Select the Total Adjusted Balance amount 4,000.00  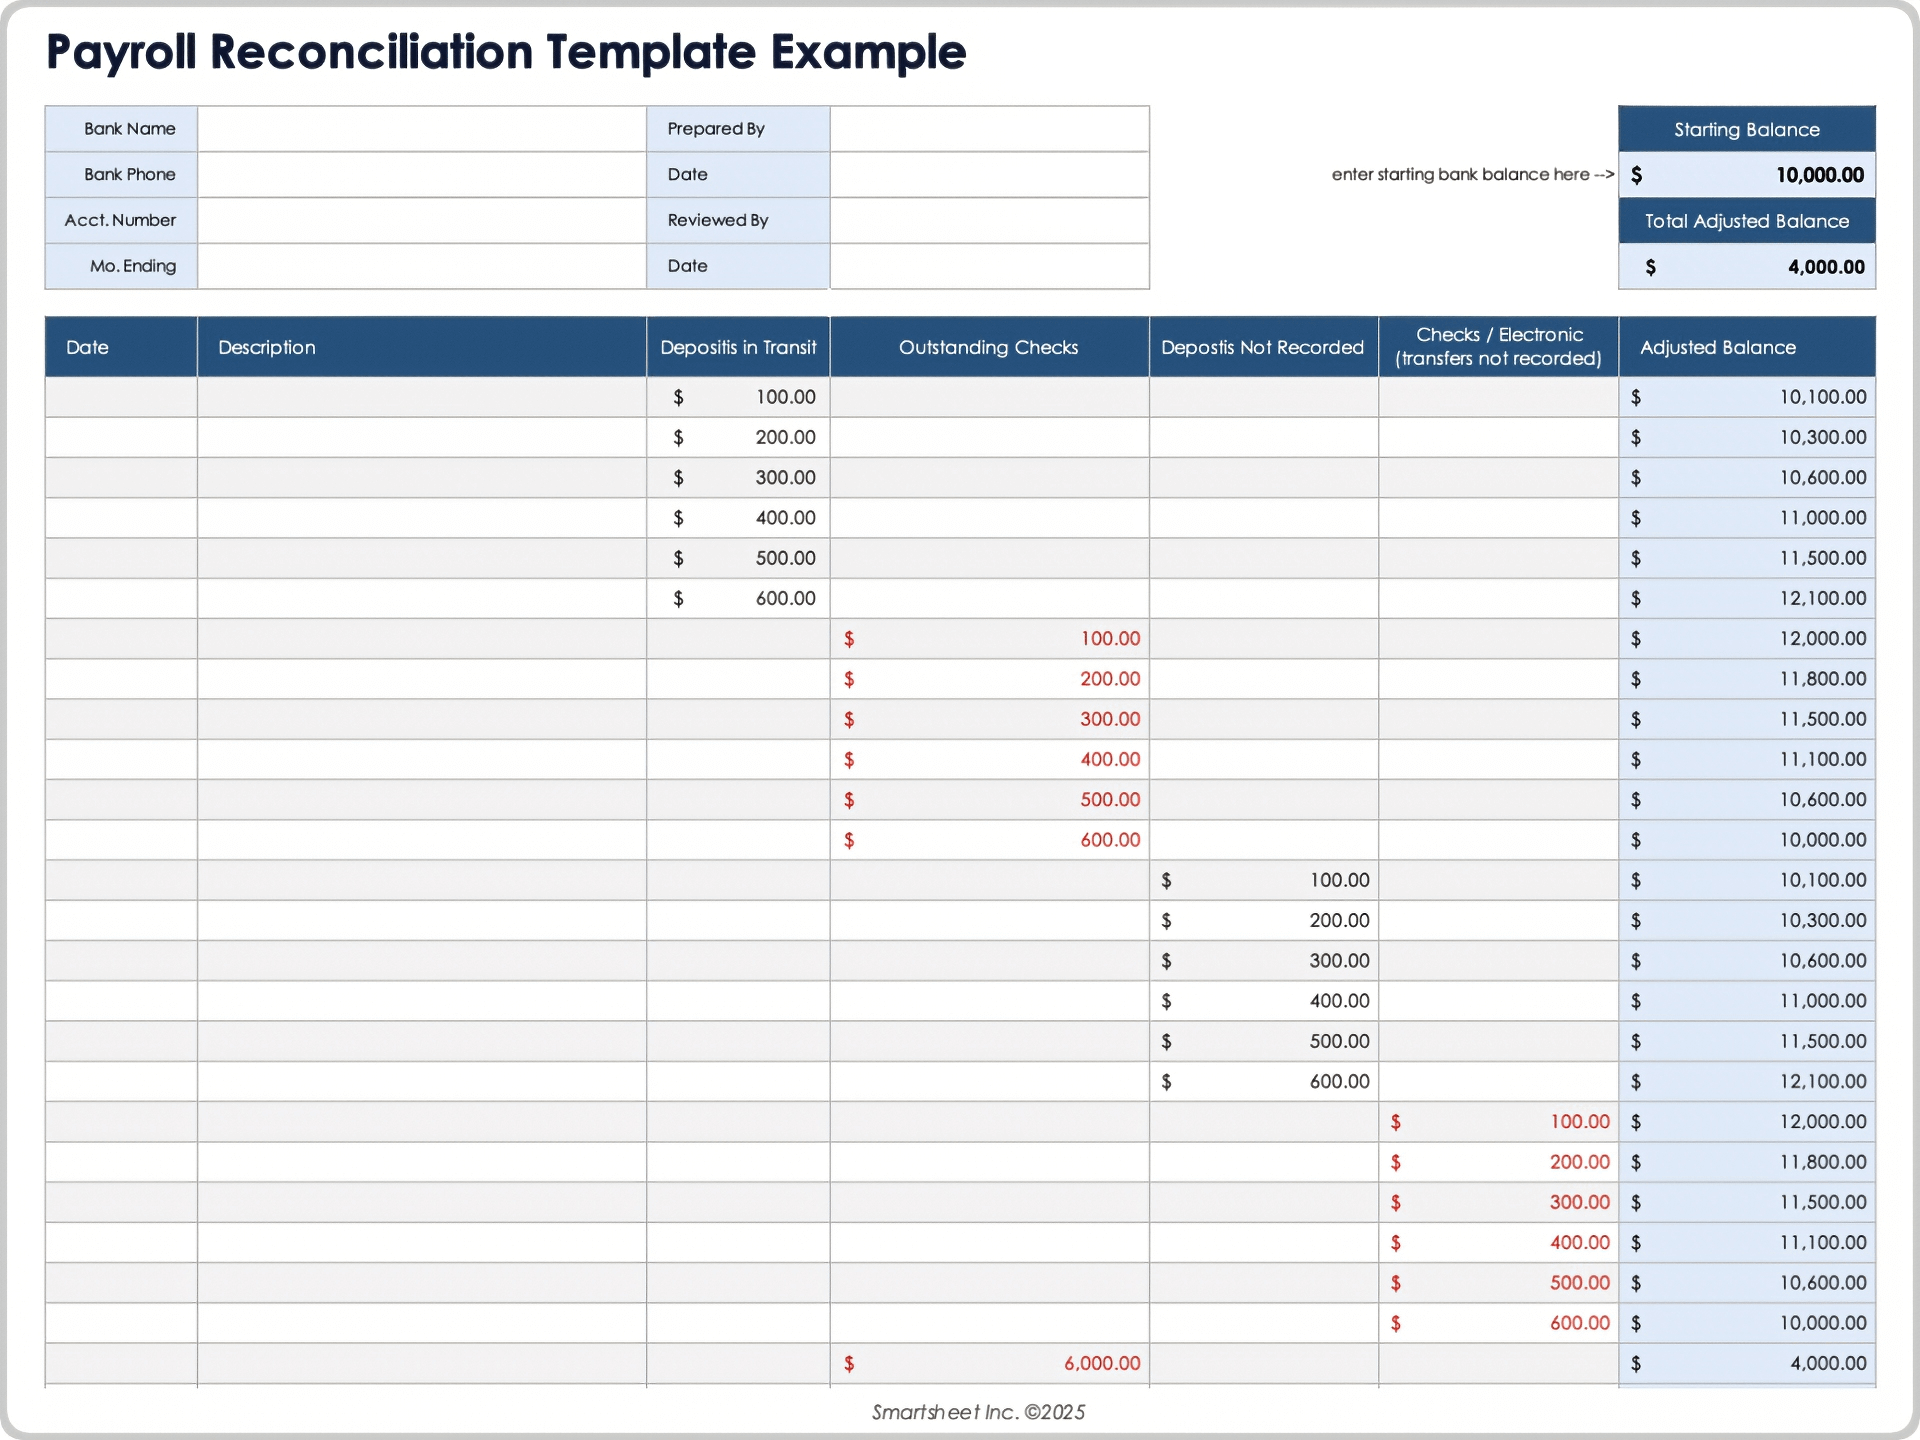[1747, 266]
